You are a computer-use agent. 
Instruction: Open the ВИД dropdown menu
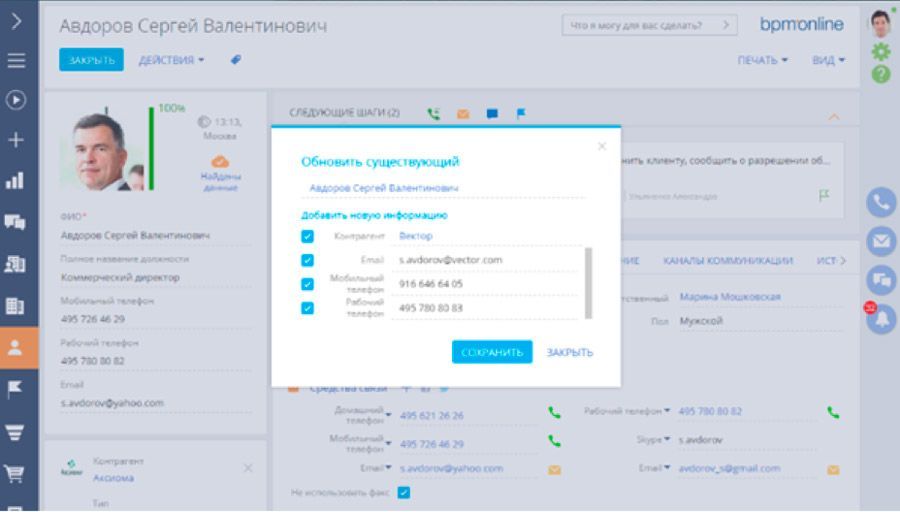click(828, 60)
